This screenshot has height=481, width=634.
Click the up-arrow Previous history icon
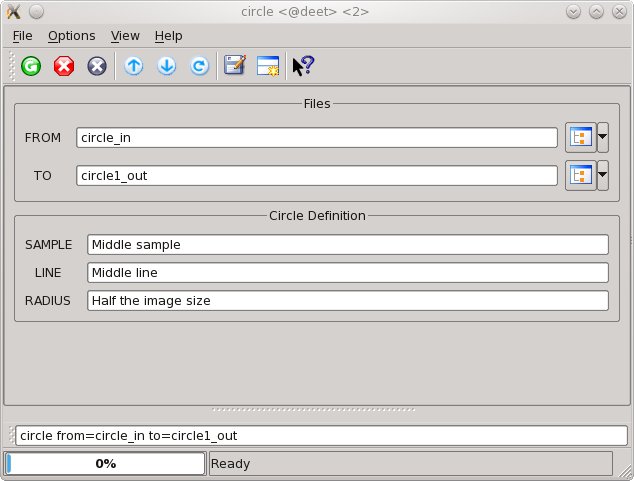pos(133,66)
